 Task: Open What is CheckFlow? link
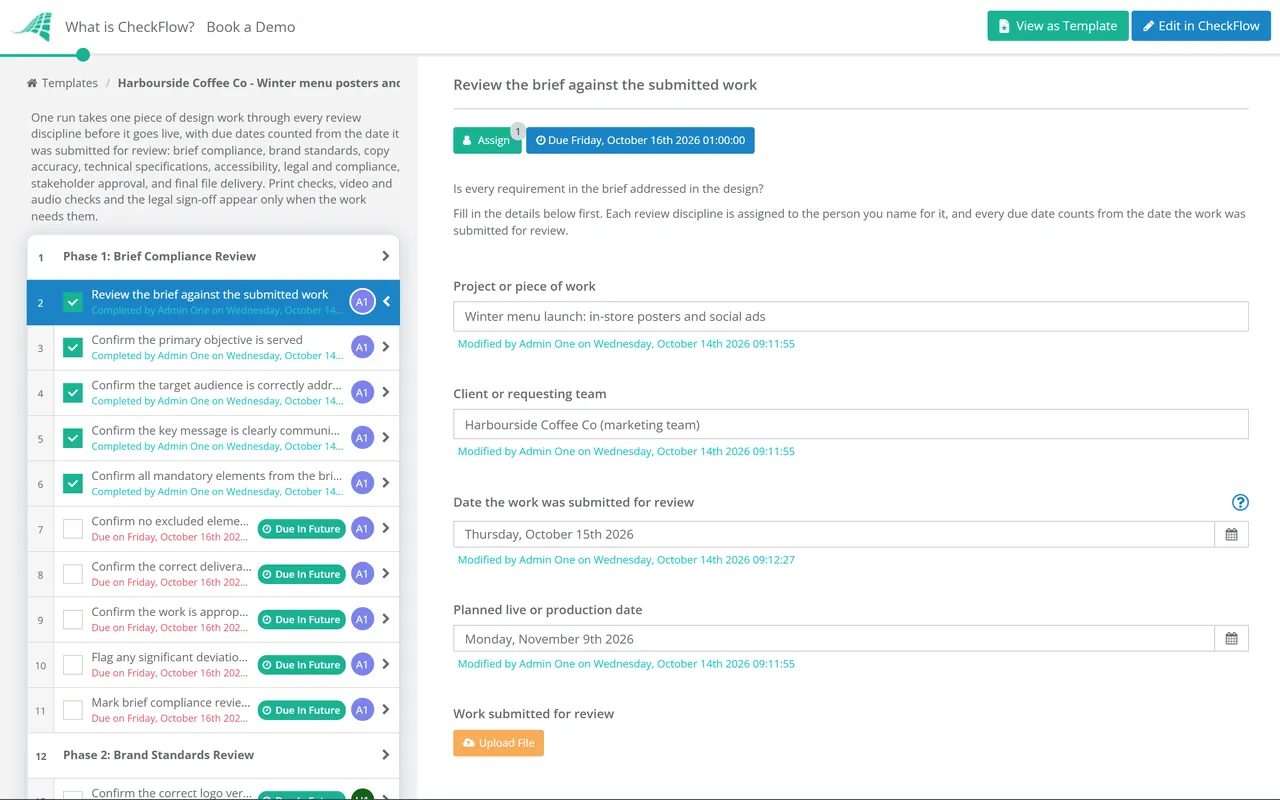[130, 27]
